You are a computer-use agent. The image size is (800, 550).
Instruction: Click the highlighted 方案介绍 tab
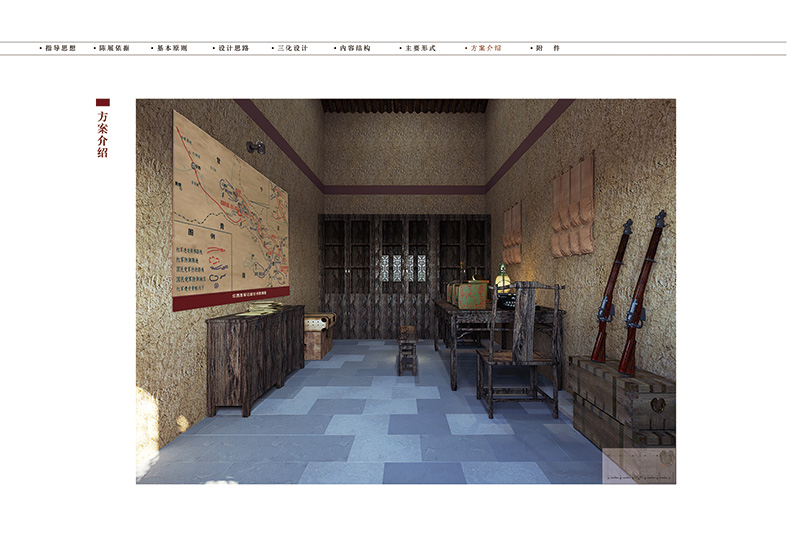click(485, 48)
